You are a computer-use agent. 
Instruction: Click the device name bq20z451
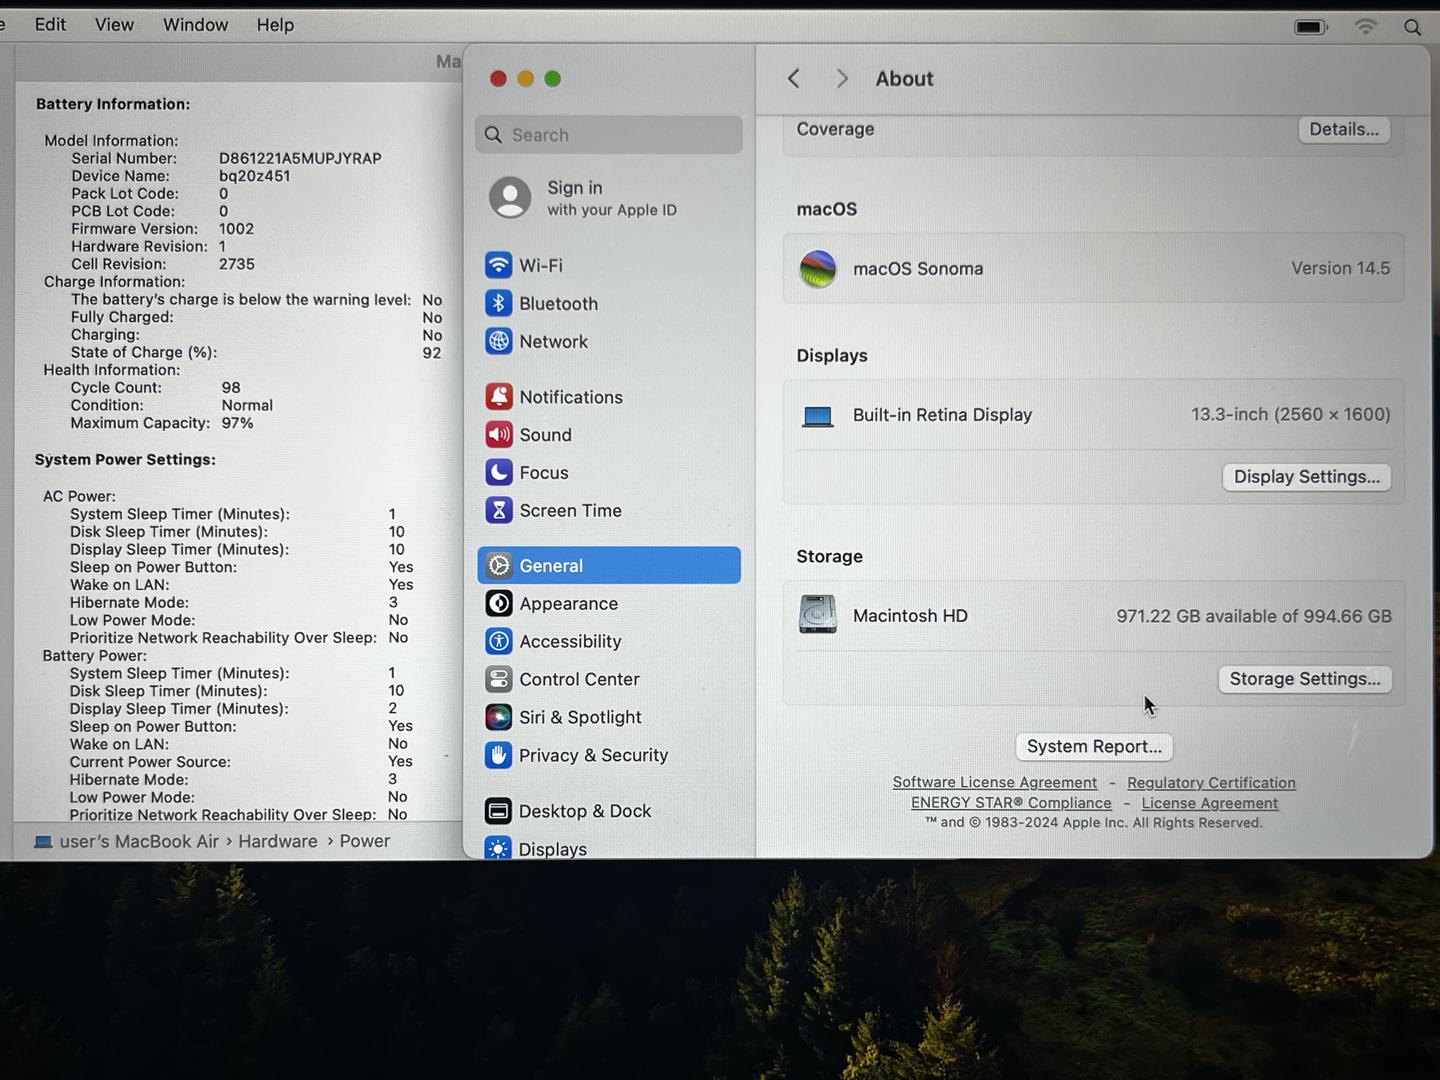pos(255,176)
